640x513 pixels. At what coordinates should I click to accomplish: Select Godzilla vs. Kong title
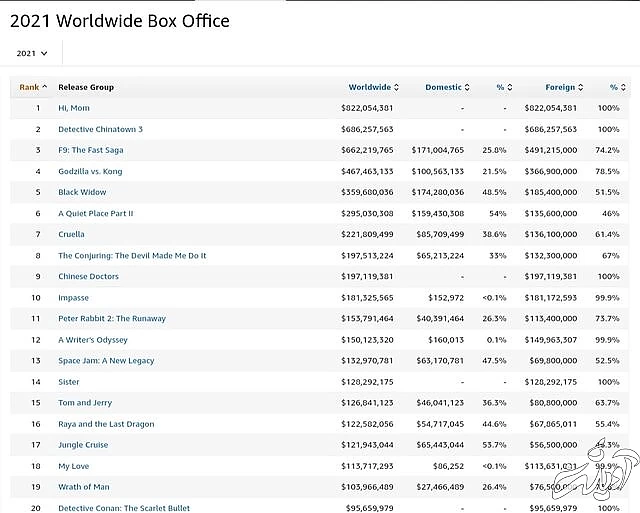click(93, 171)
